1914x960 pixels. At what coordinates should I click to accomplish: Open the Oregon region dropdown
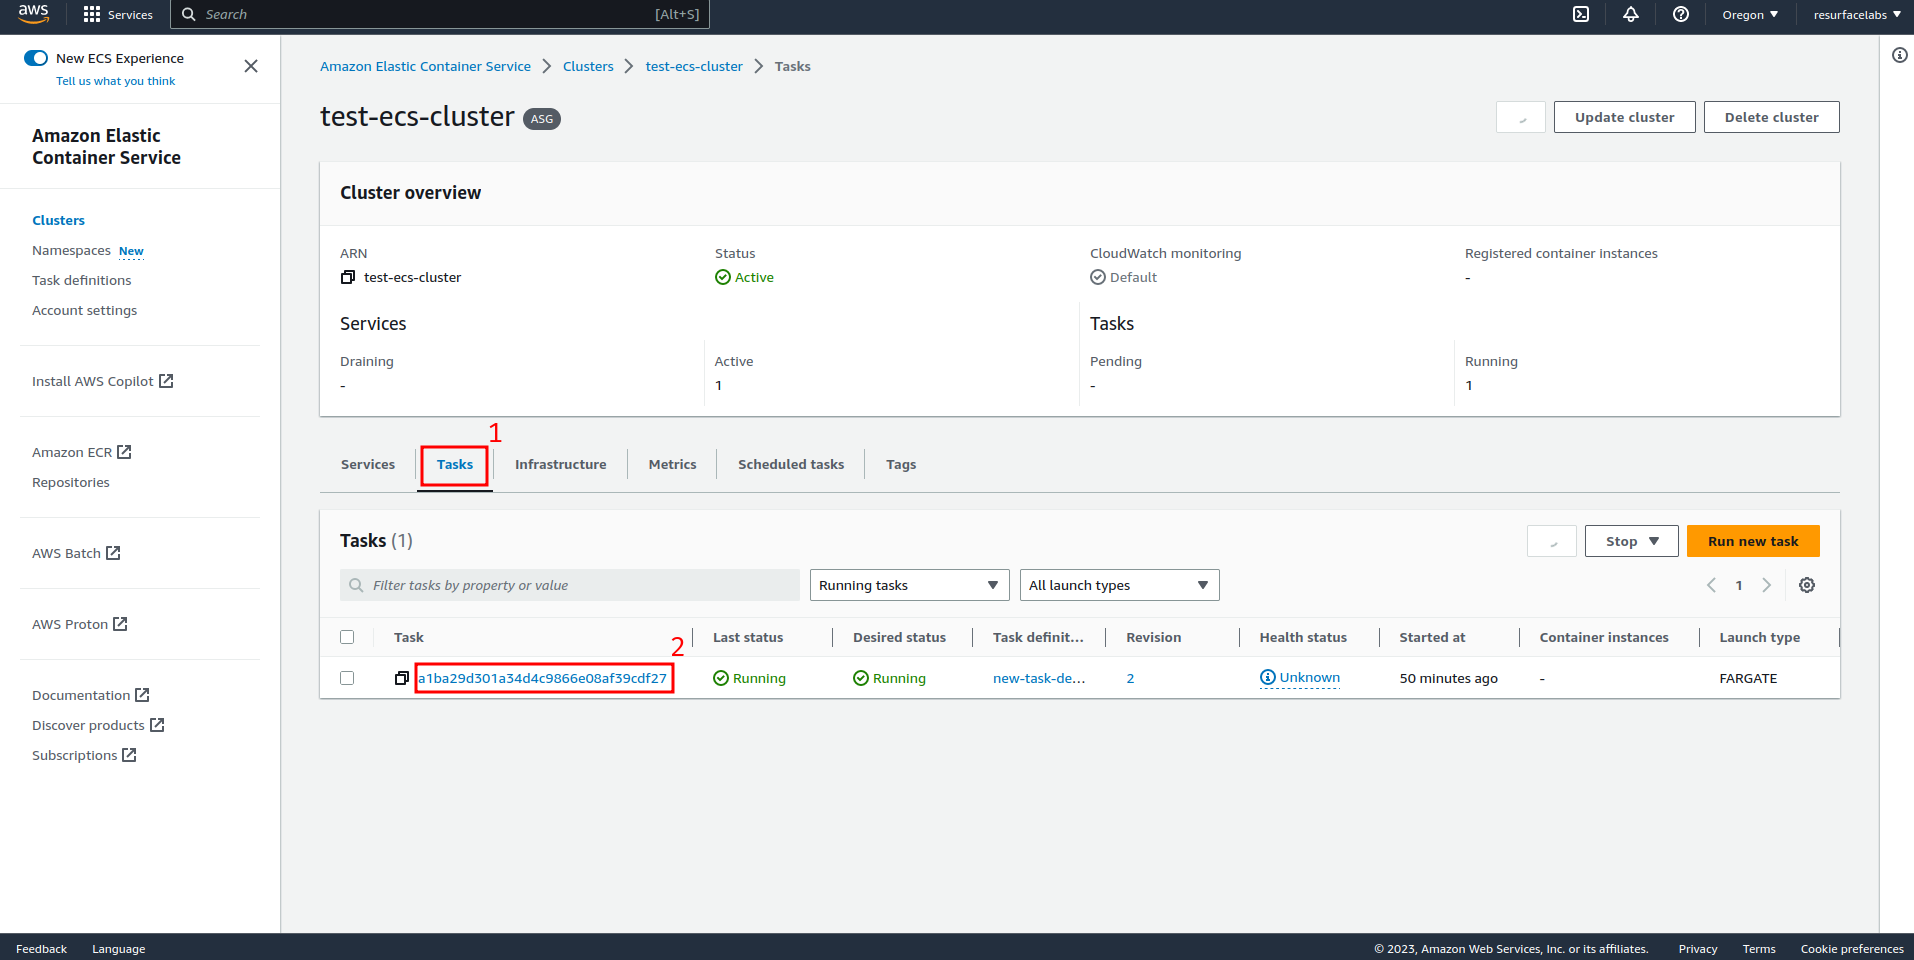(x=1750, y=14)
